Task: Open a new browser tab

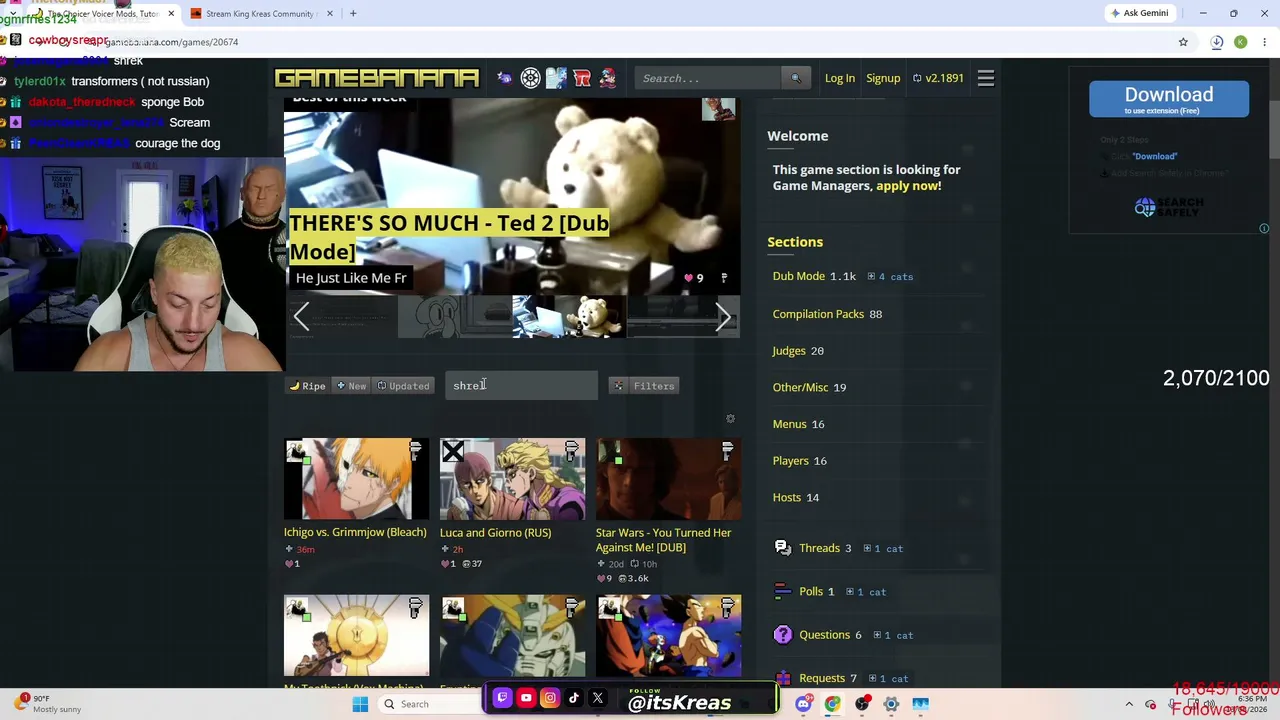Action: 353,13
